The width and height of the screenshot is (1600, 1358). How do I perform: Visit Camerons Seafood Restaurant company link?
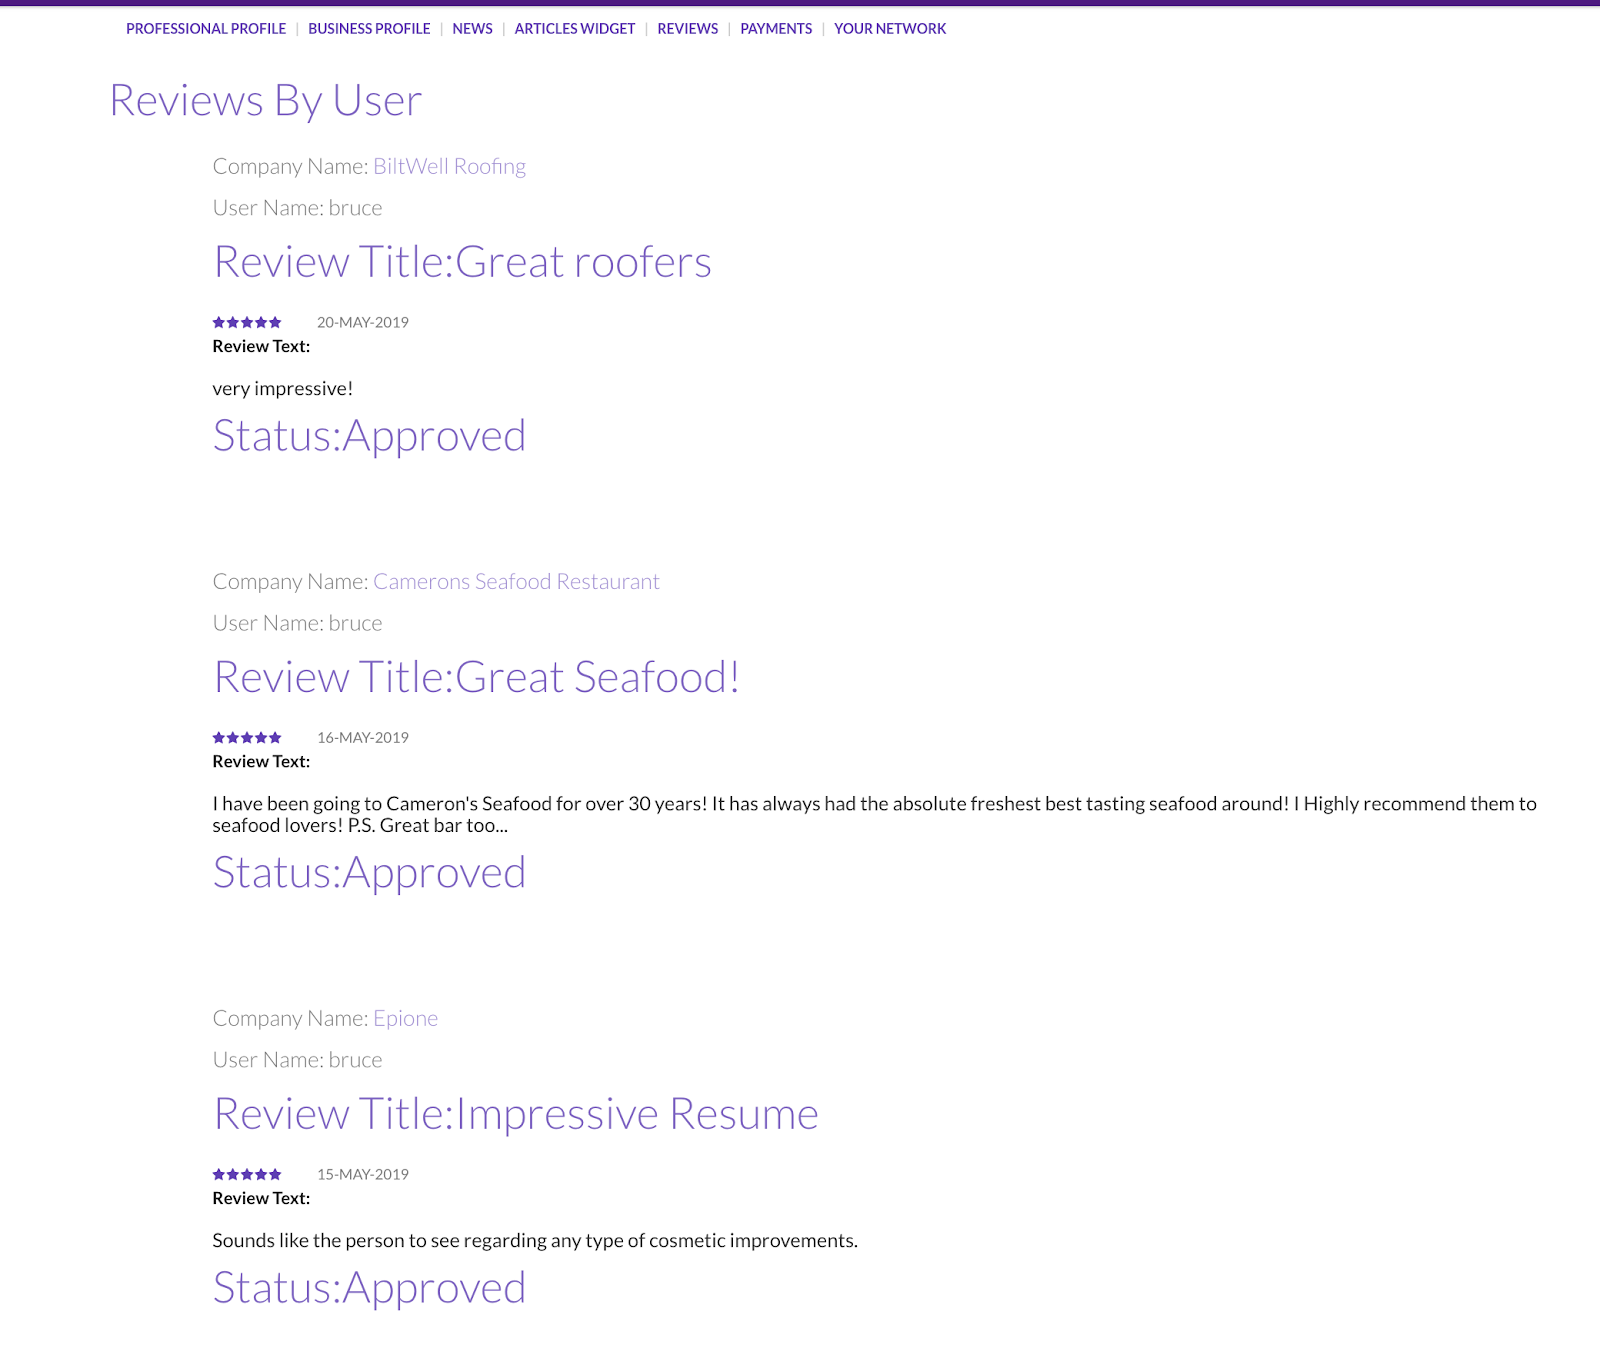point(516,581)
